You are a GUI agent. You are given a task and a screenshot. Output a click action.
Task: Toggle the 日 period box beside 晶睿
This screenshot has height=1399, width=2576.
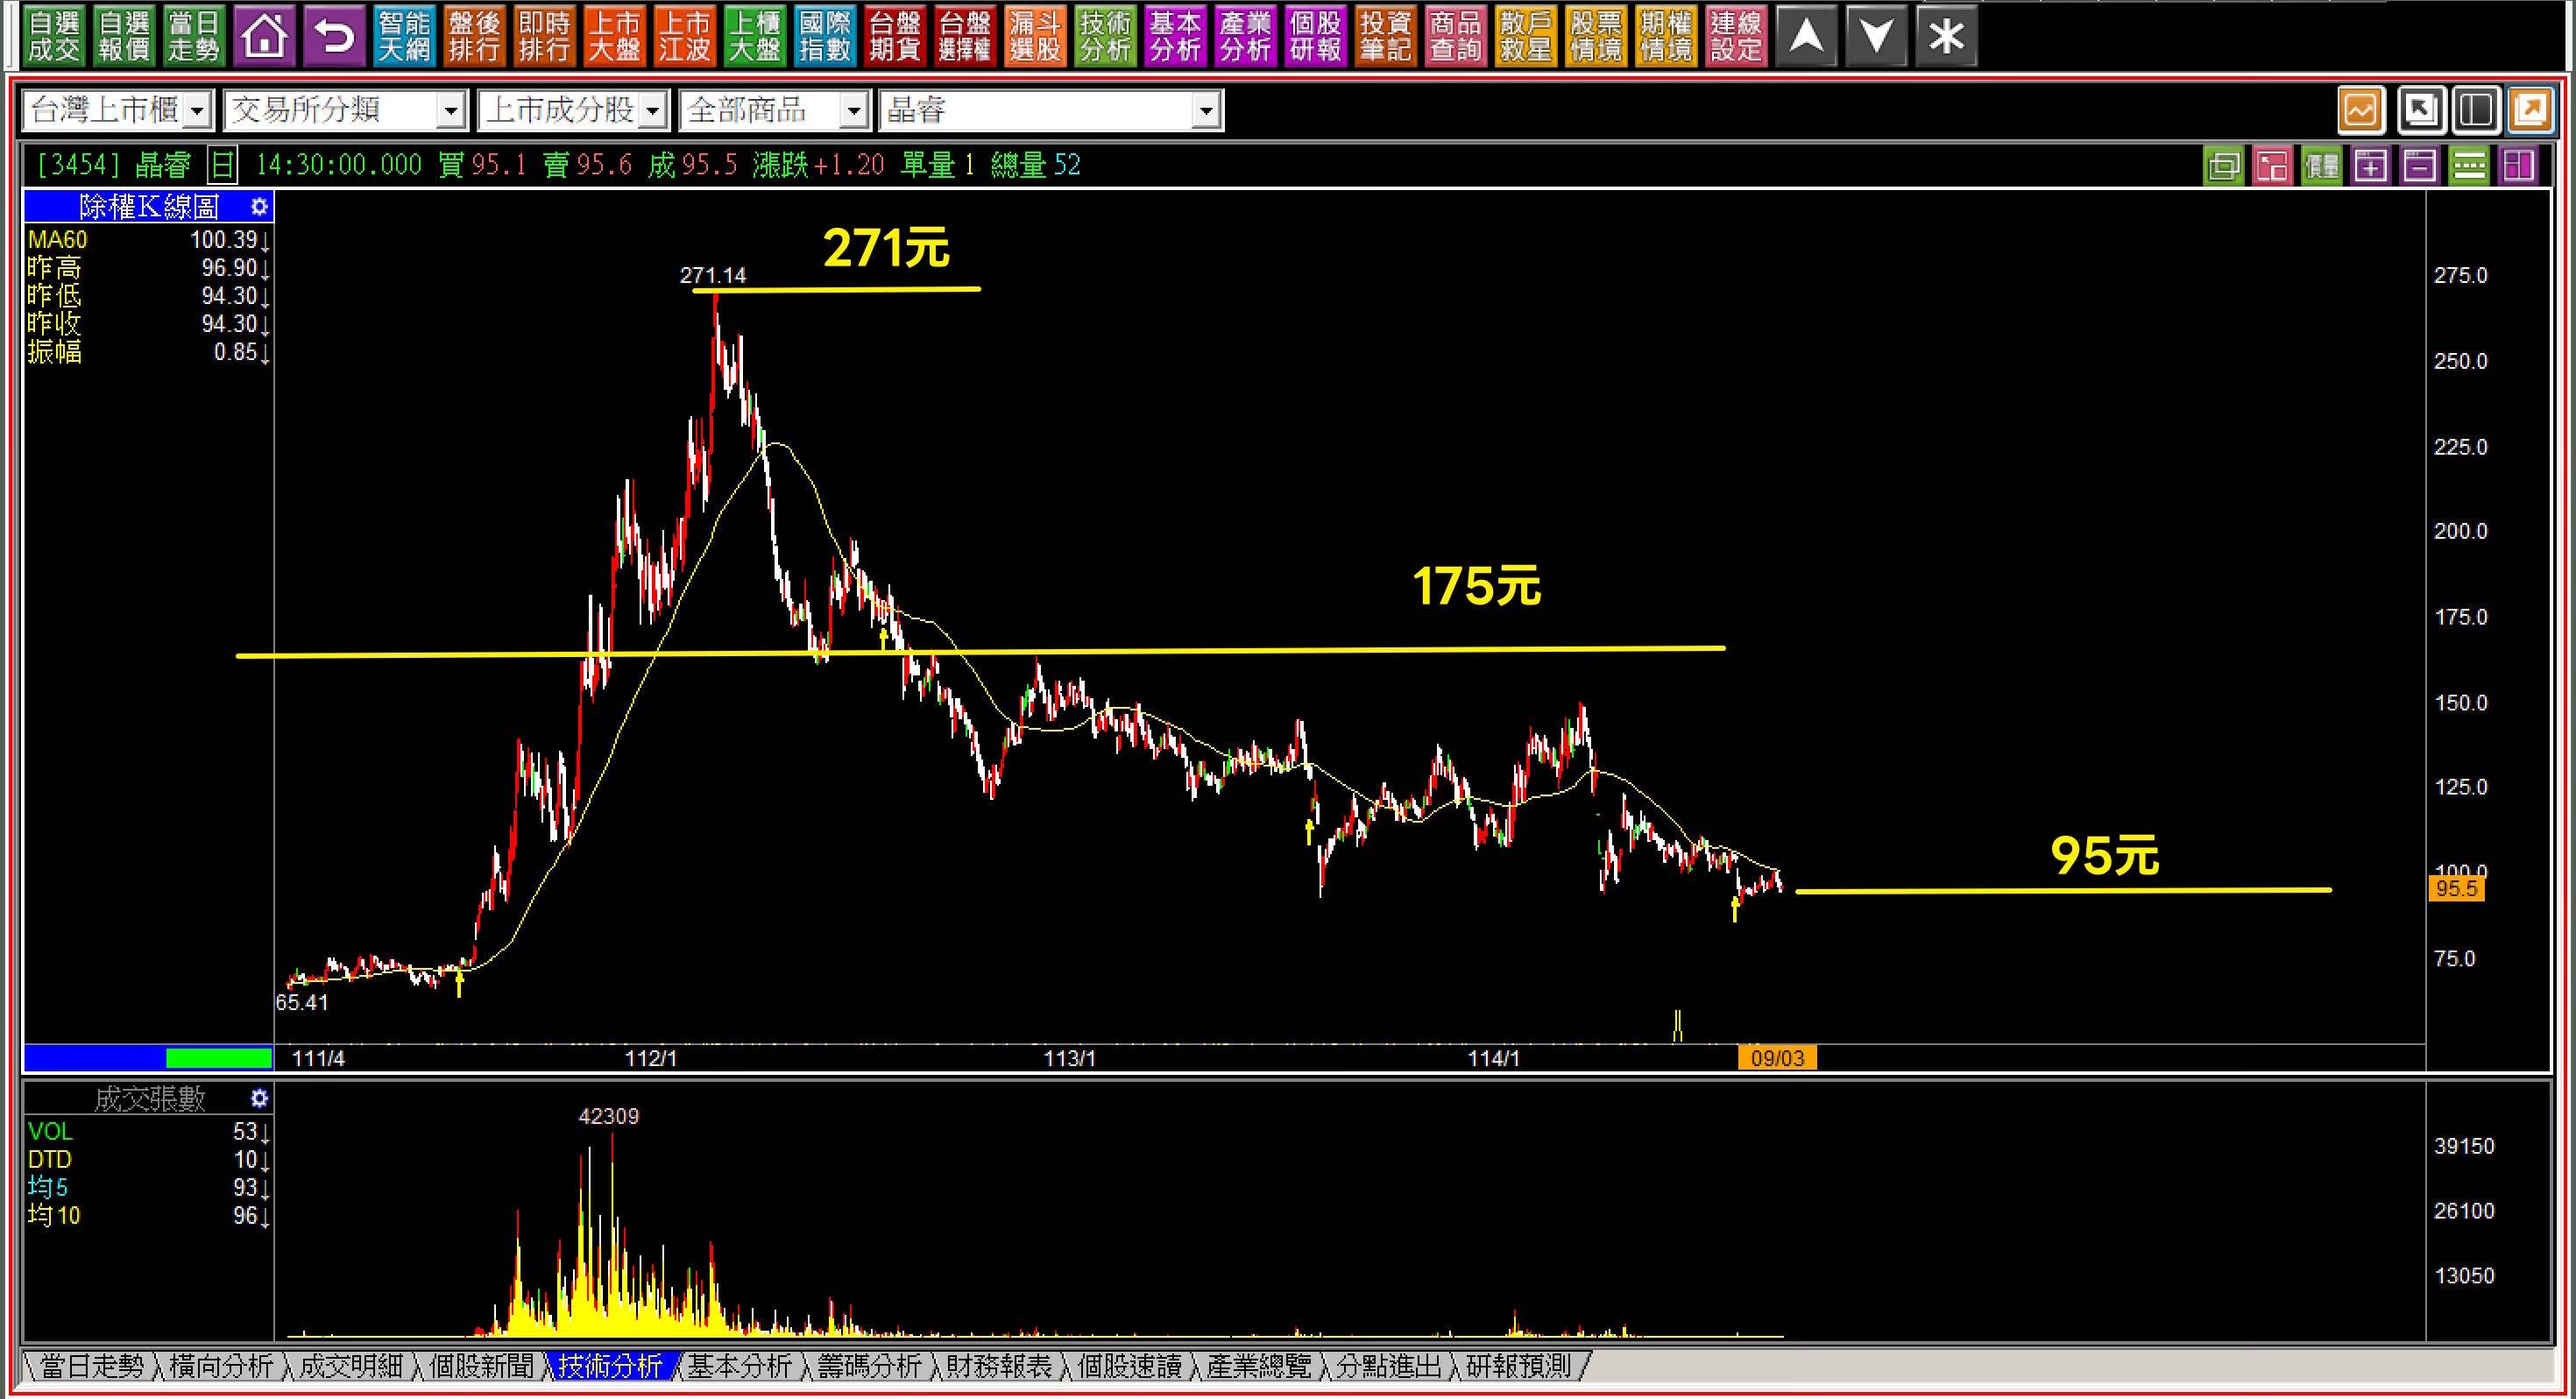(x=222, y=165)
